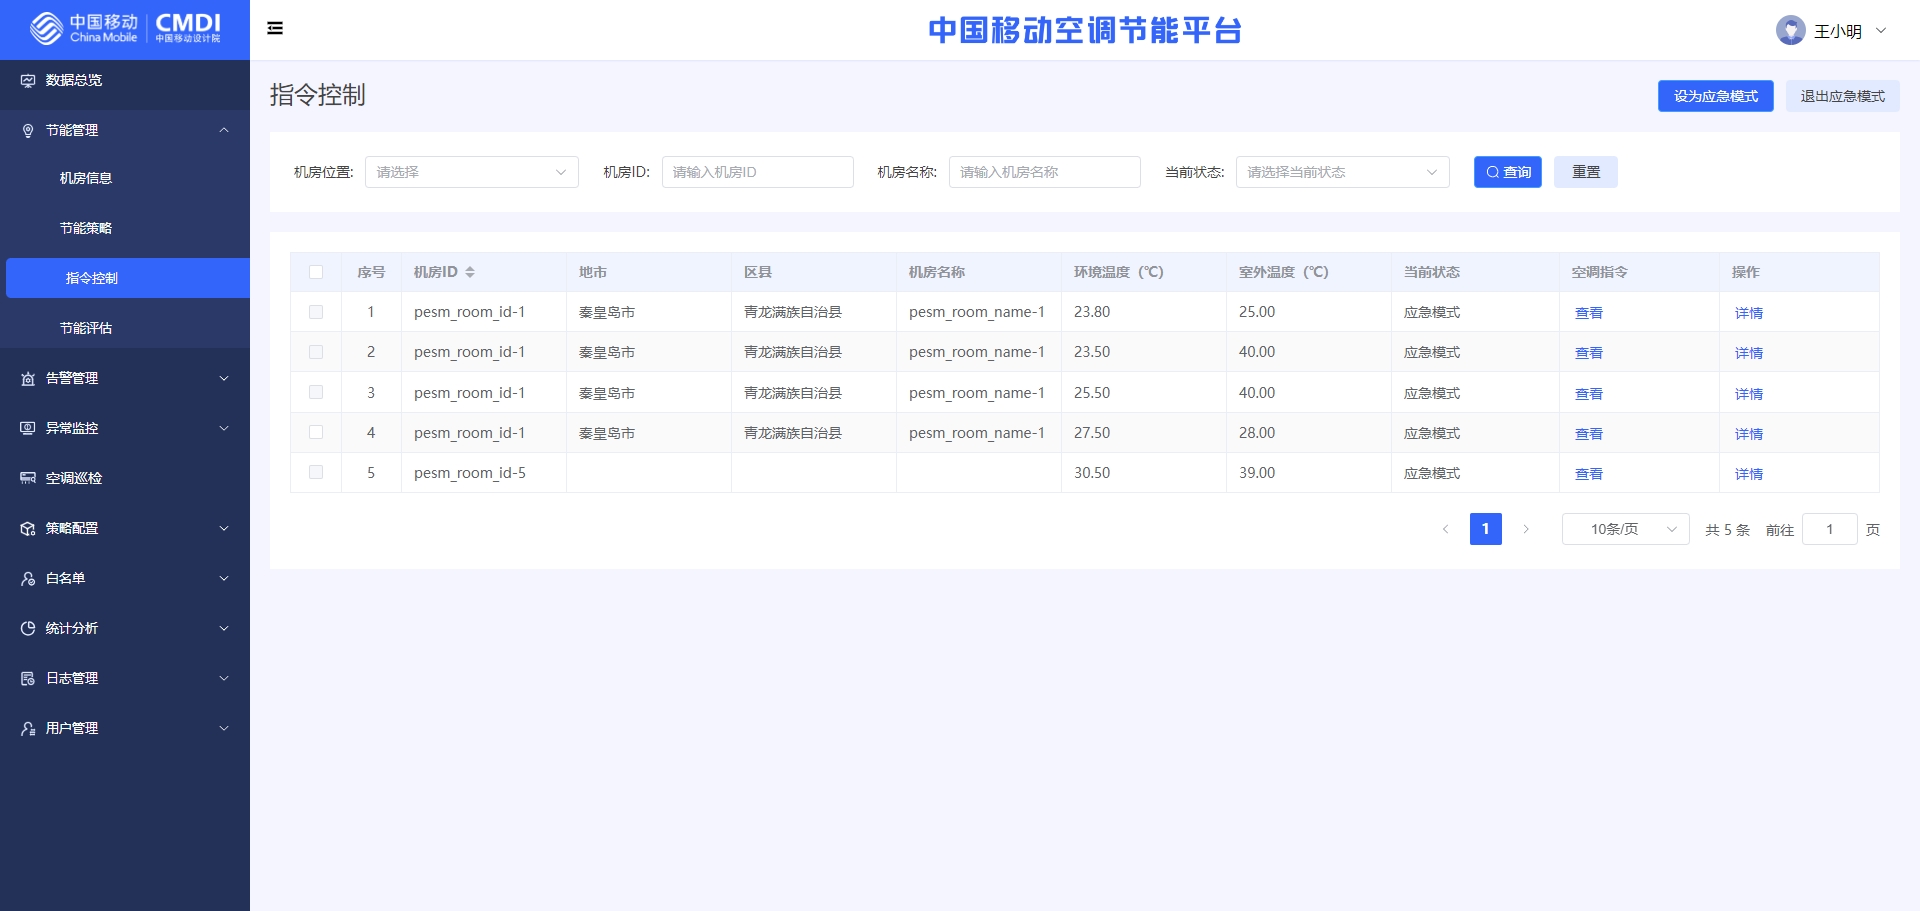The image size is (1920, 911).
Task: Check the checkbox for row 2
Action: (x=316, y=352)
